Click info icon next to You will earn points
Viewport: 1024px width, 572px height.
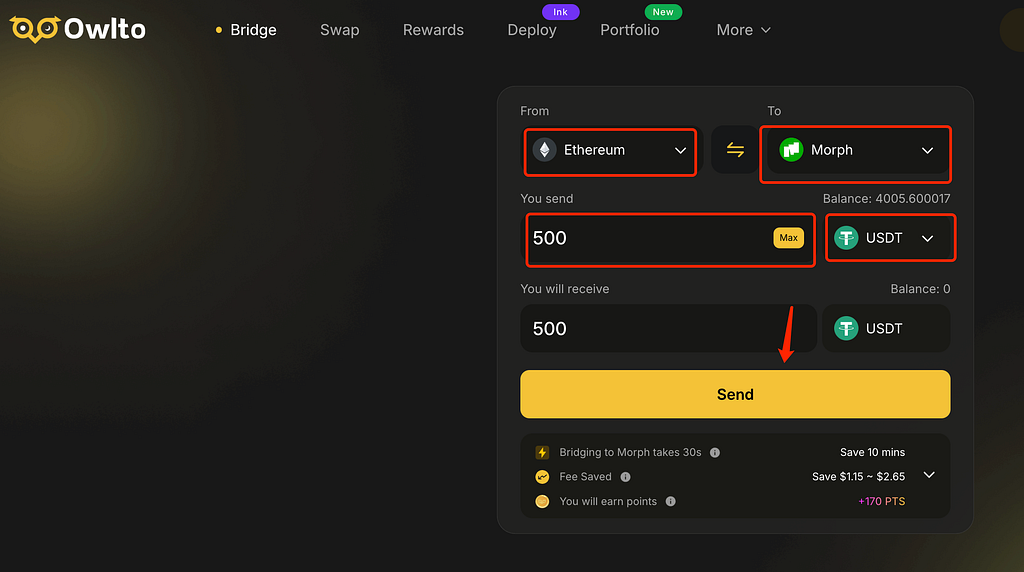click(671, 501)
